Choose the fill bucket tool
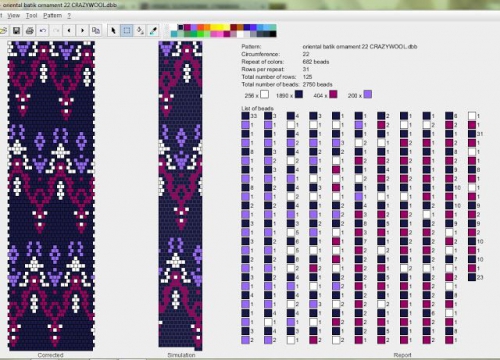 140,31
